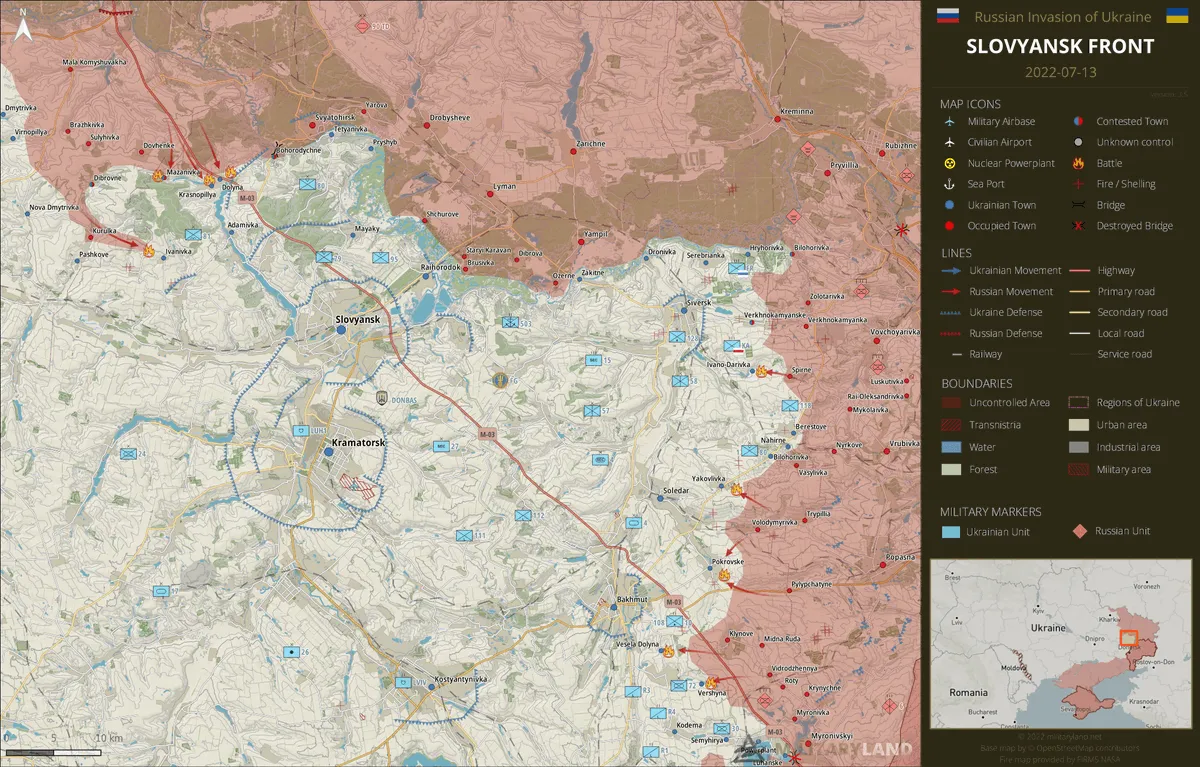Screen dimensions: 1200x767
Task: Click the Ukrainian flag in the header
Action: tap(1177, 16)
